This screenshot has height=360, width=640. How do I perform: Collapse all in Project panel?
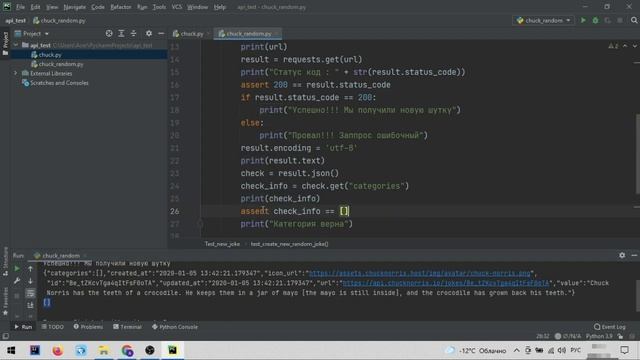(x=133, y=33)
